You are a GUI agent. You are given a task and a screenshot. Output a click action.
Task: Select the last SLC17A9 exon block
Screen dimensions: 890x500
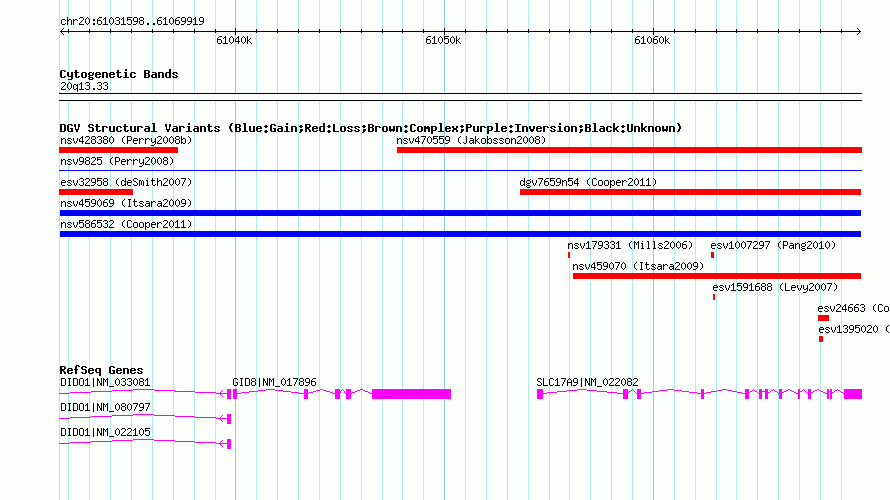(x=853, y=394)
